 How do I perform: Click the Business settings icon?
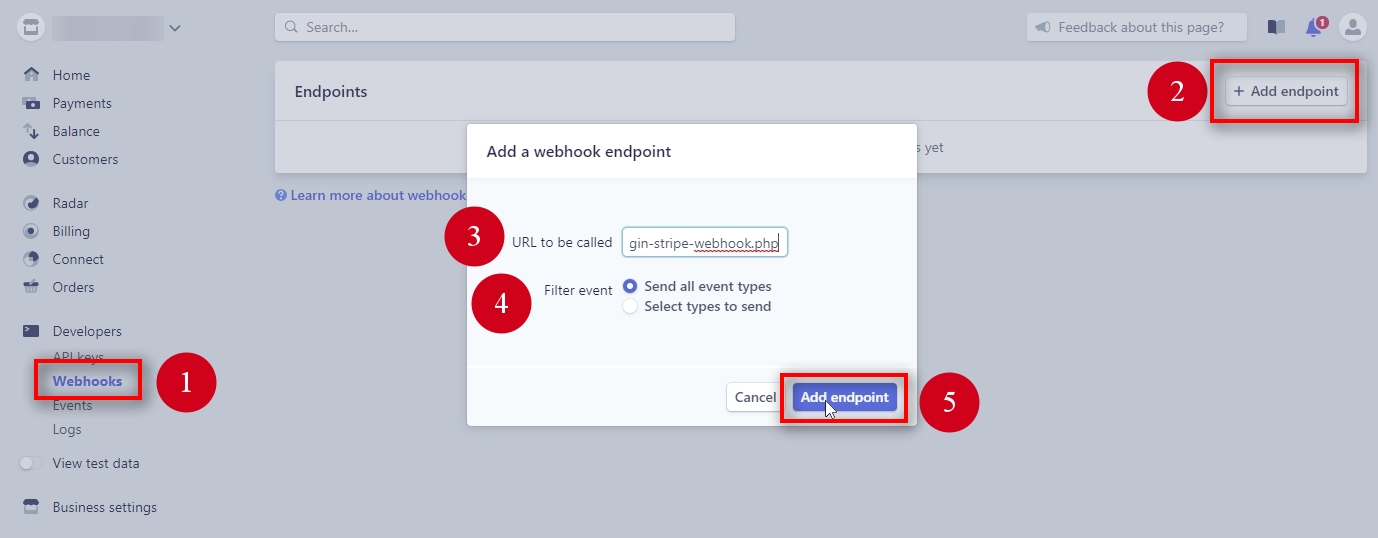click(x=31, y=507)
